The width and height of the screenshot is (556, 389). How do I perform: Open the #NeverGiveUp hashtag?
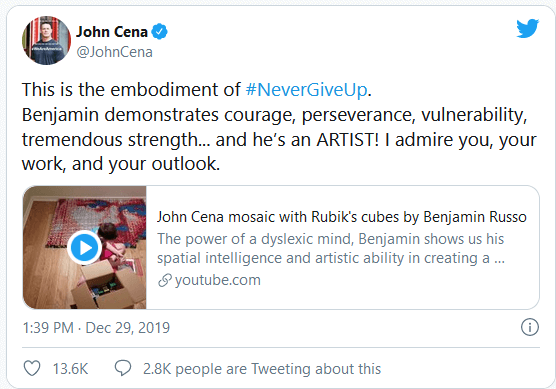(x=306, y=89)
